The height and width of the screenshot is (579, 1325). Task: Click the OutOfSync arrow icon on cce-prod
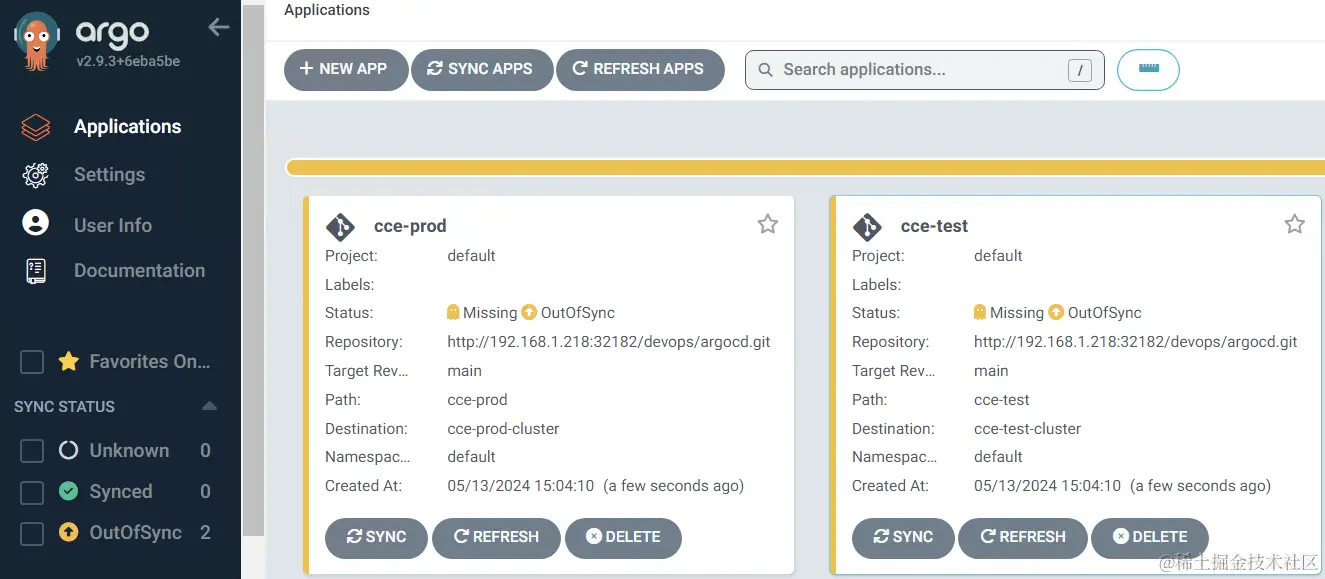[529, 312]
